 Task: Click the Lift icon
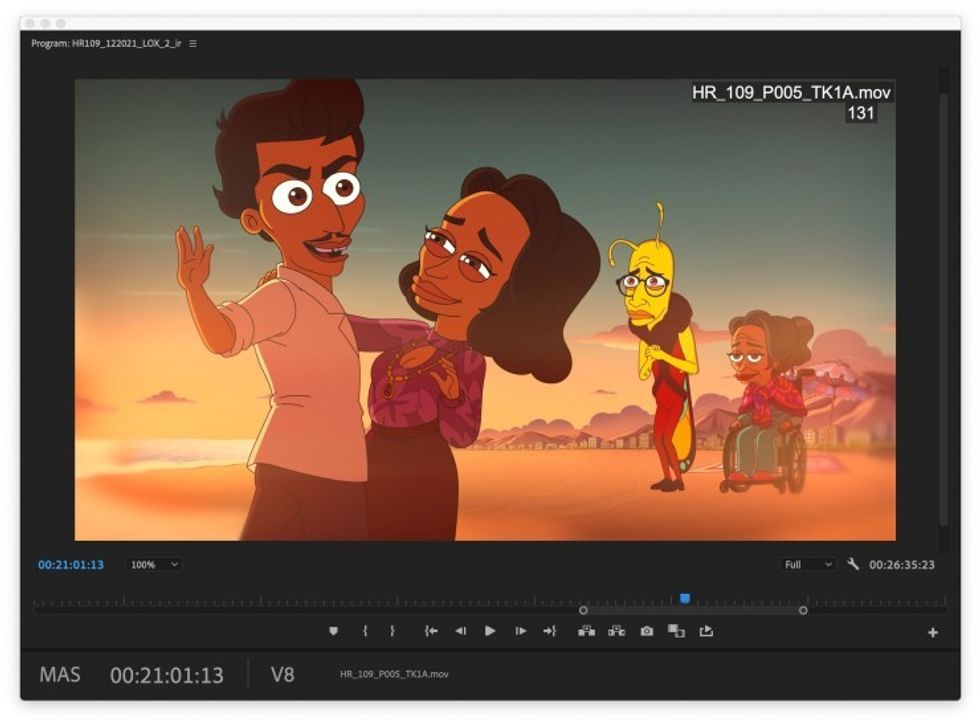pyautogui.click(x=586, y=631)
